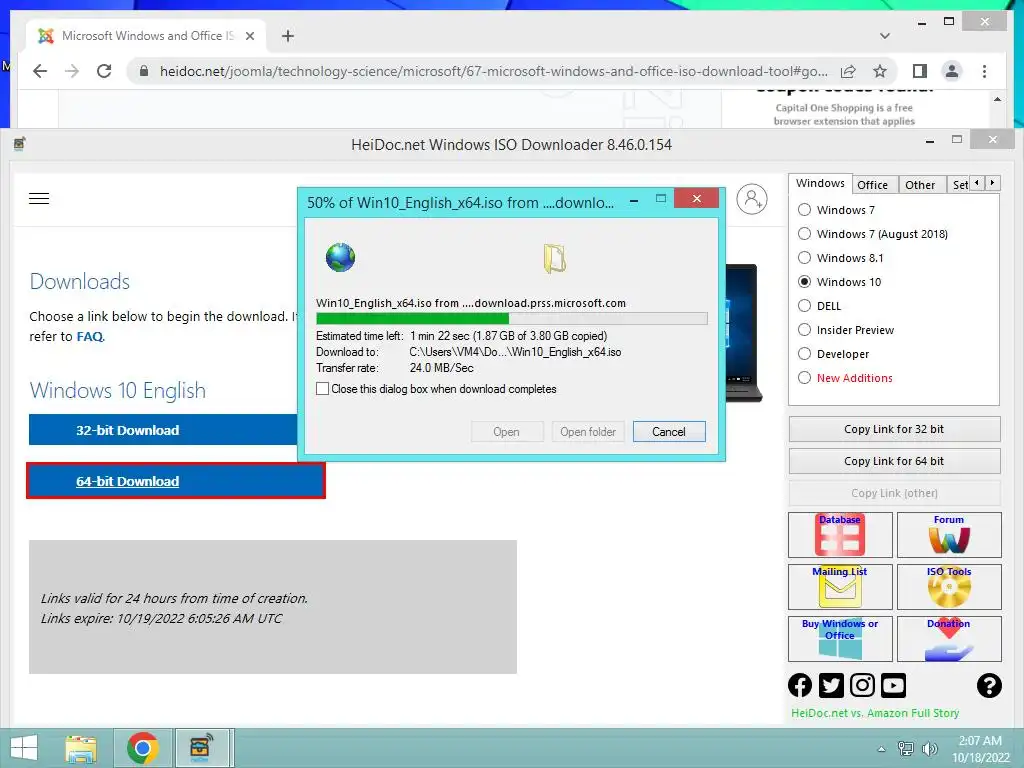Select the Windows 7 radio option
1024x768 pixels.
tap(805, 210)
